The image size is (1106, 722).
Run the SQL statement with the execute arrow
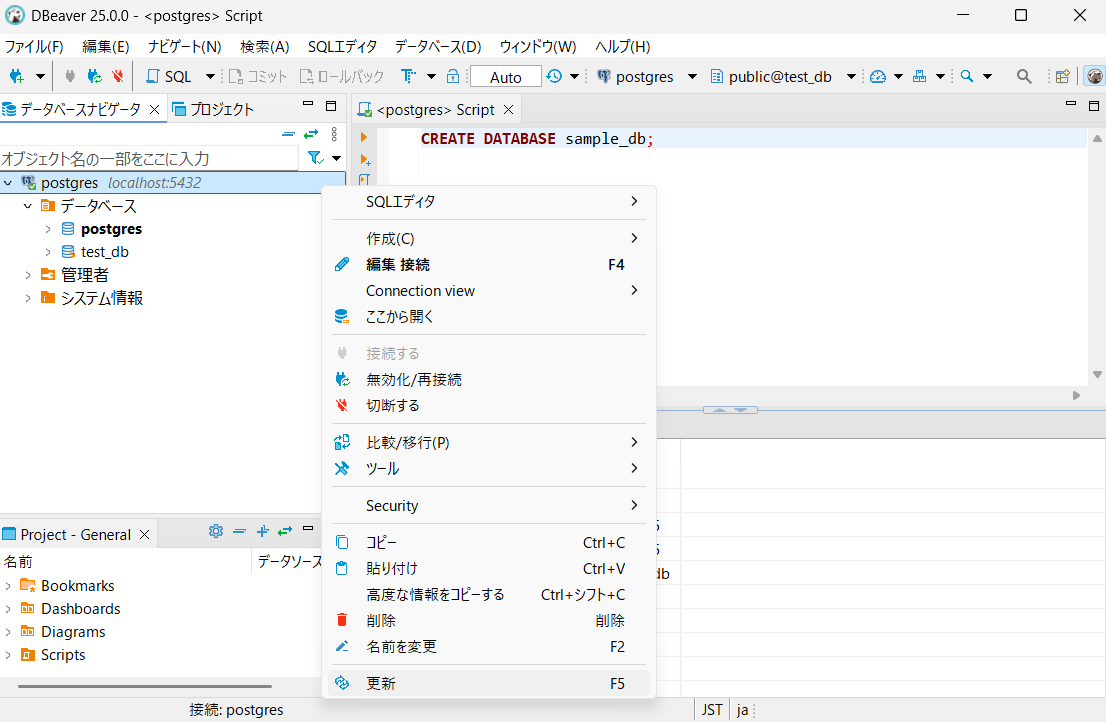(x=364, y=138)
